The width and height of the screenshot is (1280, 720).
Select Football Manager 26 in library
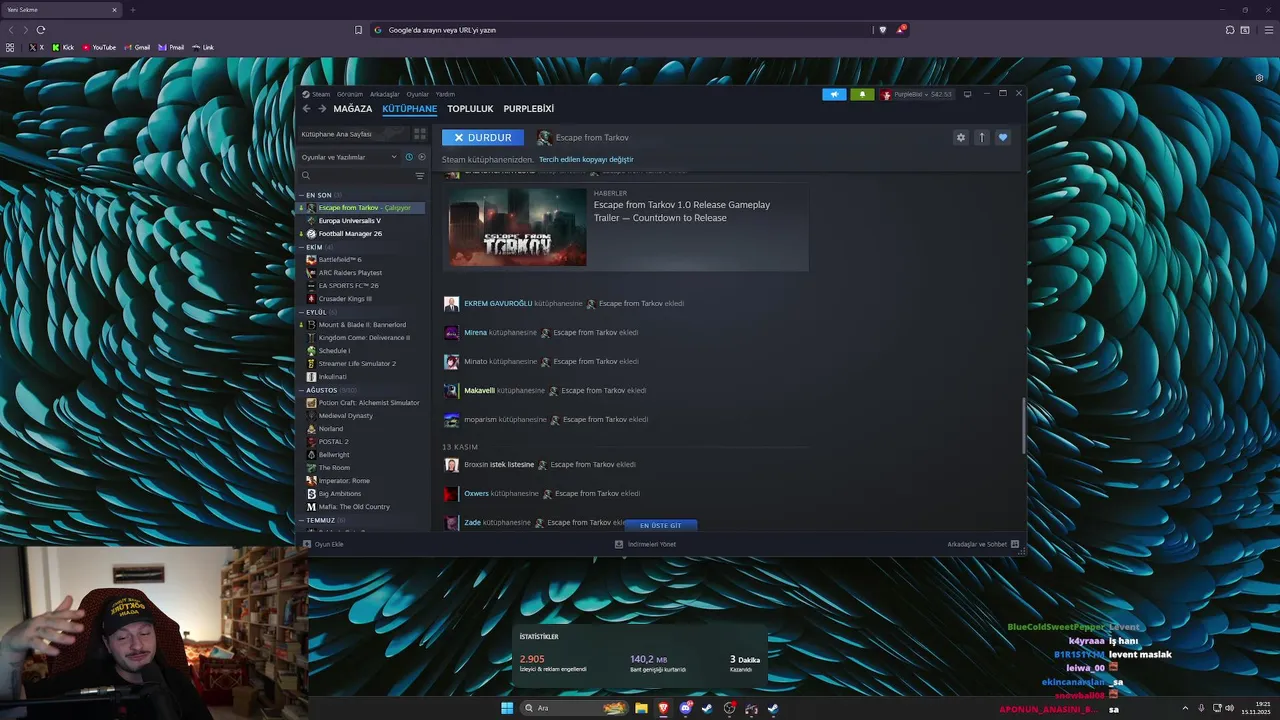pos(350,234)
